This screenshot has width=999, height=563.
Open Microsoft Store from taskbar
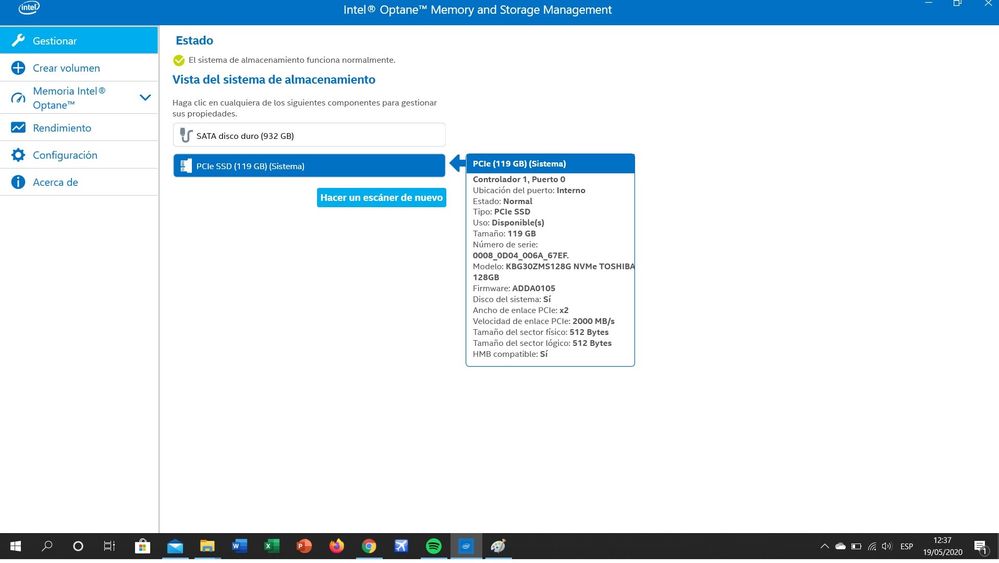pyautogui.click(x=142, y=546)
